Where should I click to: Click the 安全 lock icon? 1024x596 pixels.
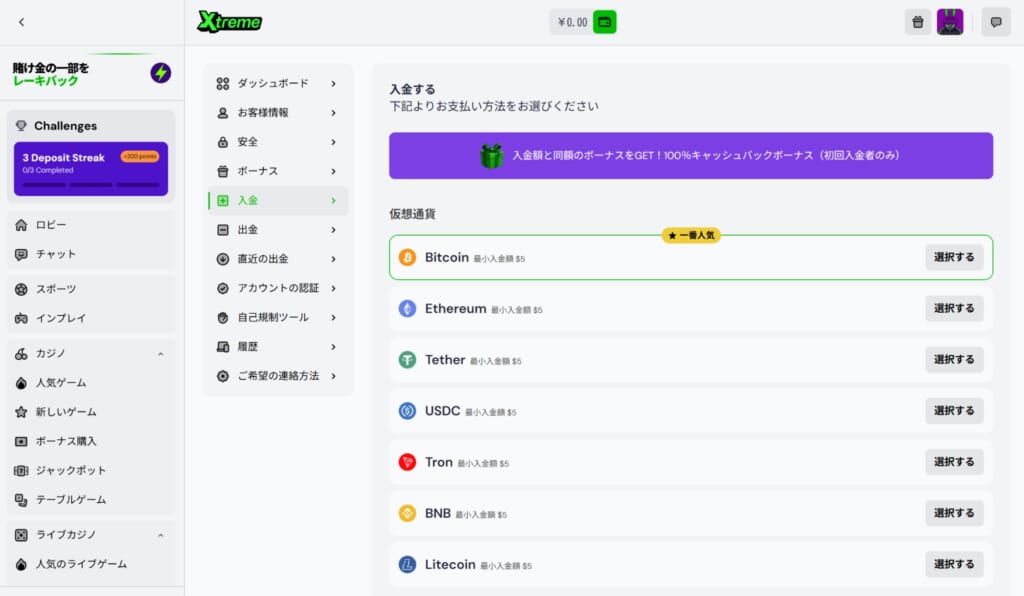pos(223,142)
